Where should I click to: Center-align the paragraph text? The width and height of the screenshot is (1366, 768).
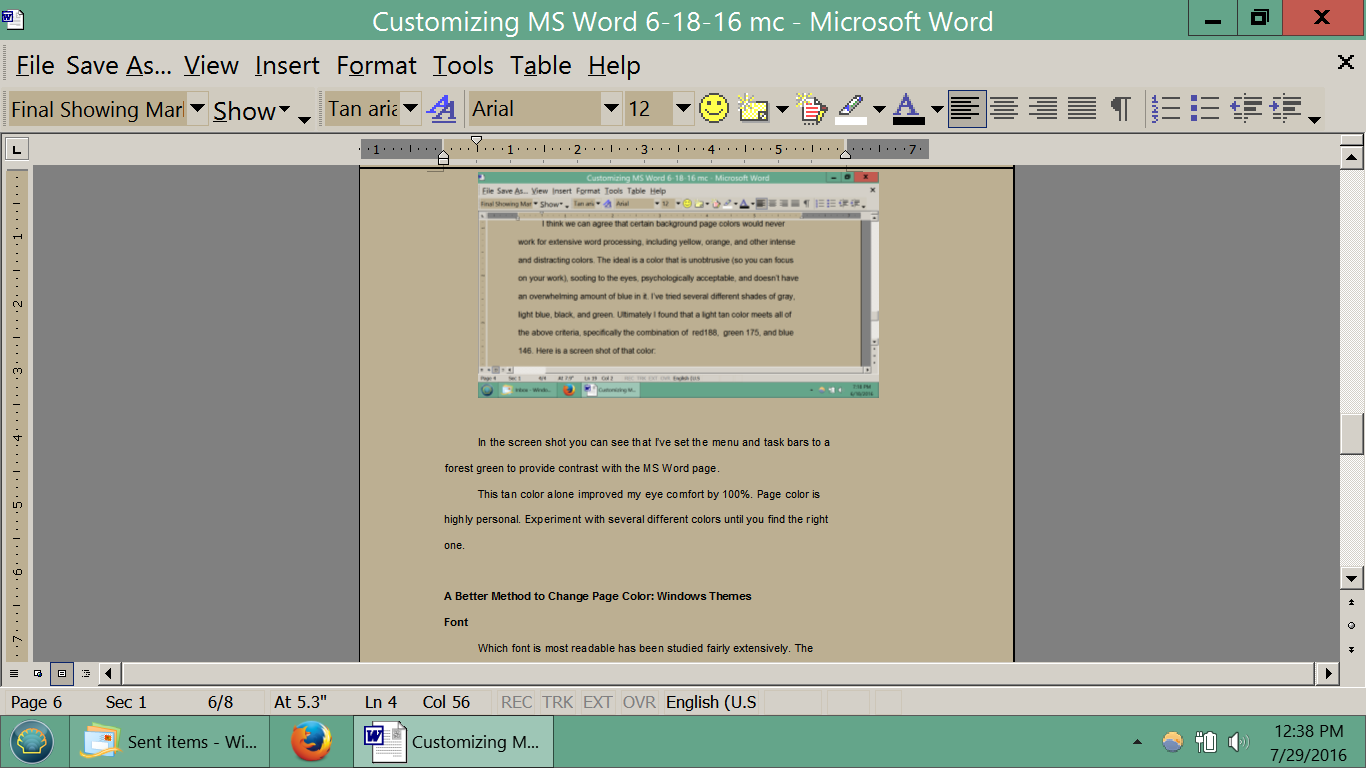click(x=1004, y=108)
